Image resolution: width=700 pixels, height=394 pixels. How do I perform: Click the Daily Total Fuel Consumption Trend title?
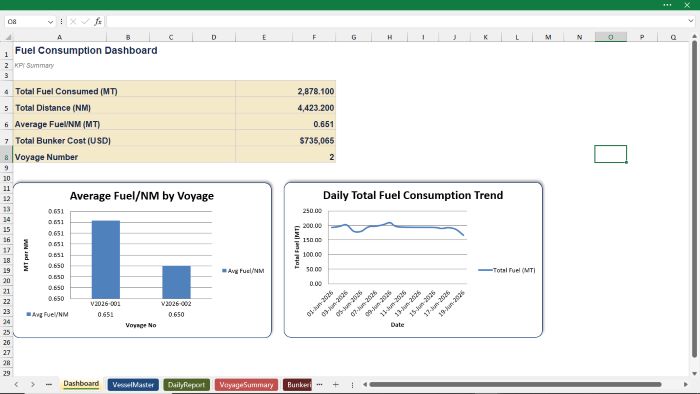pos(413,195)
